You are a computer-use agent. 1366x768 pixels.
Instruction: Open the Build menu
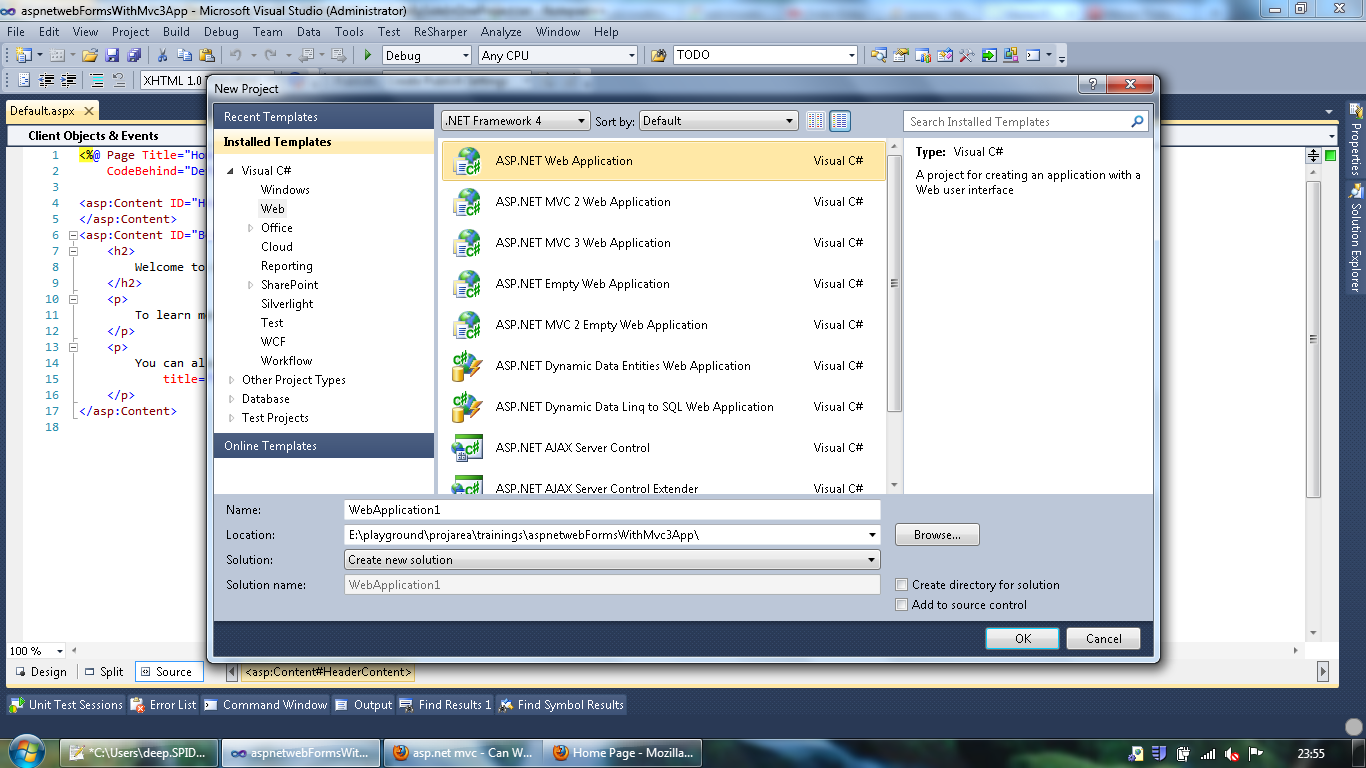(176, 32)
